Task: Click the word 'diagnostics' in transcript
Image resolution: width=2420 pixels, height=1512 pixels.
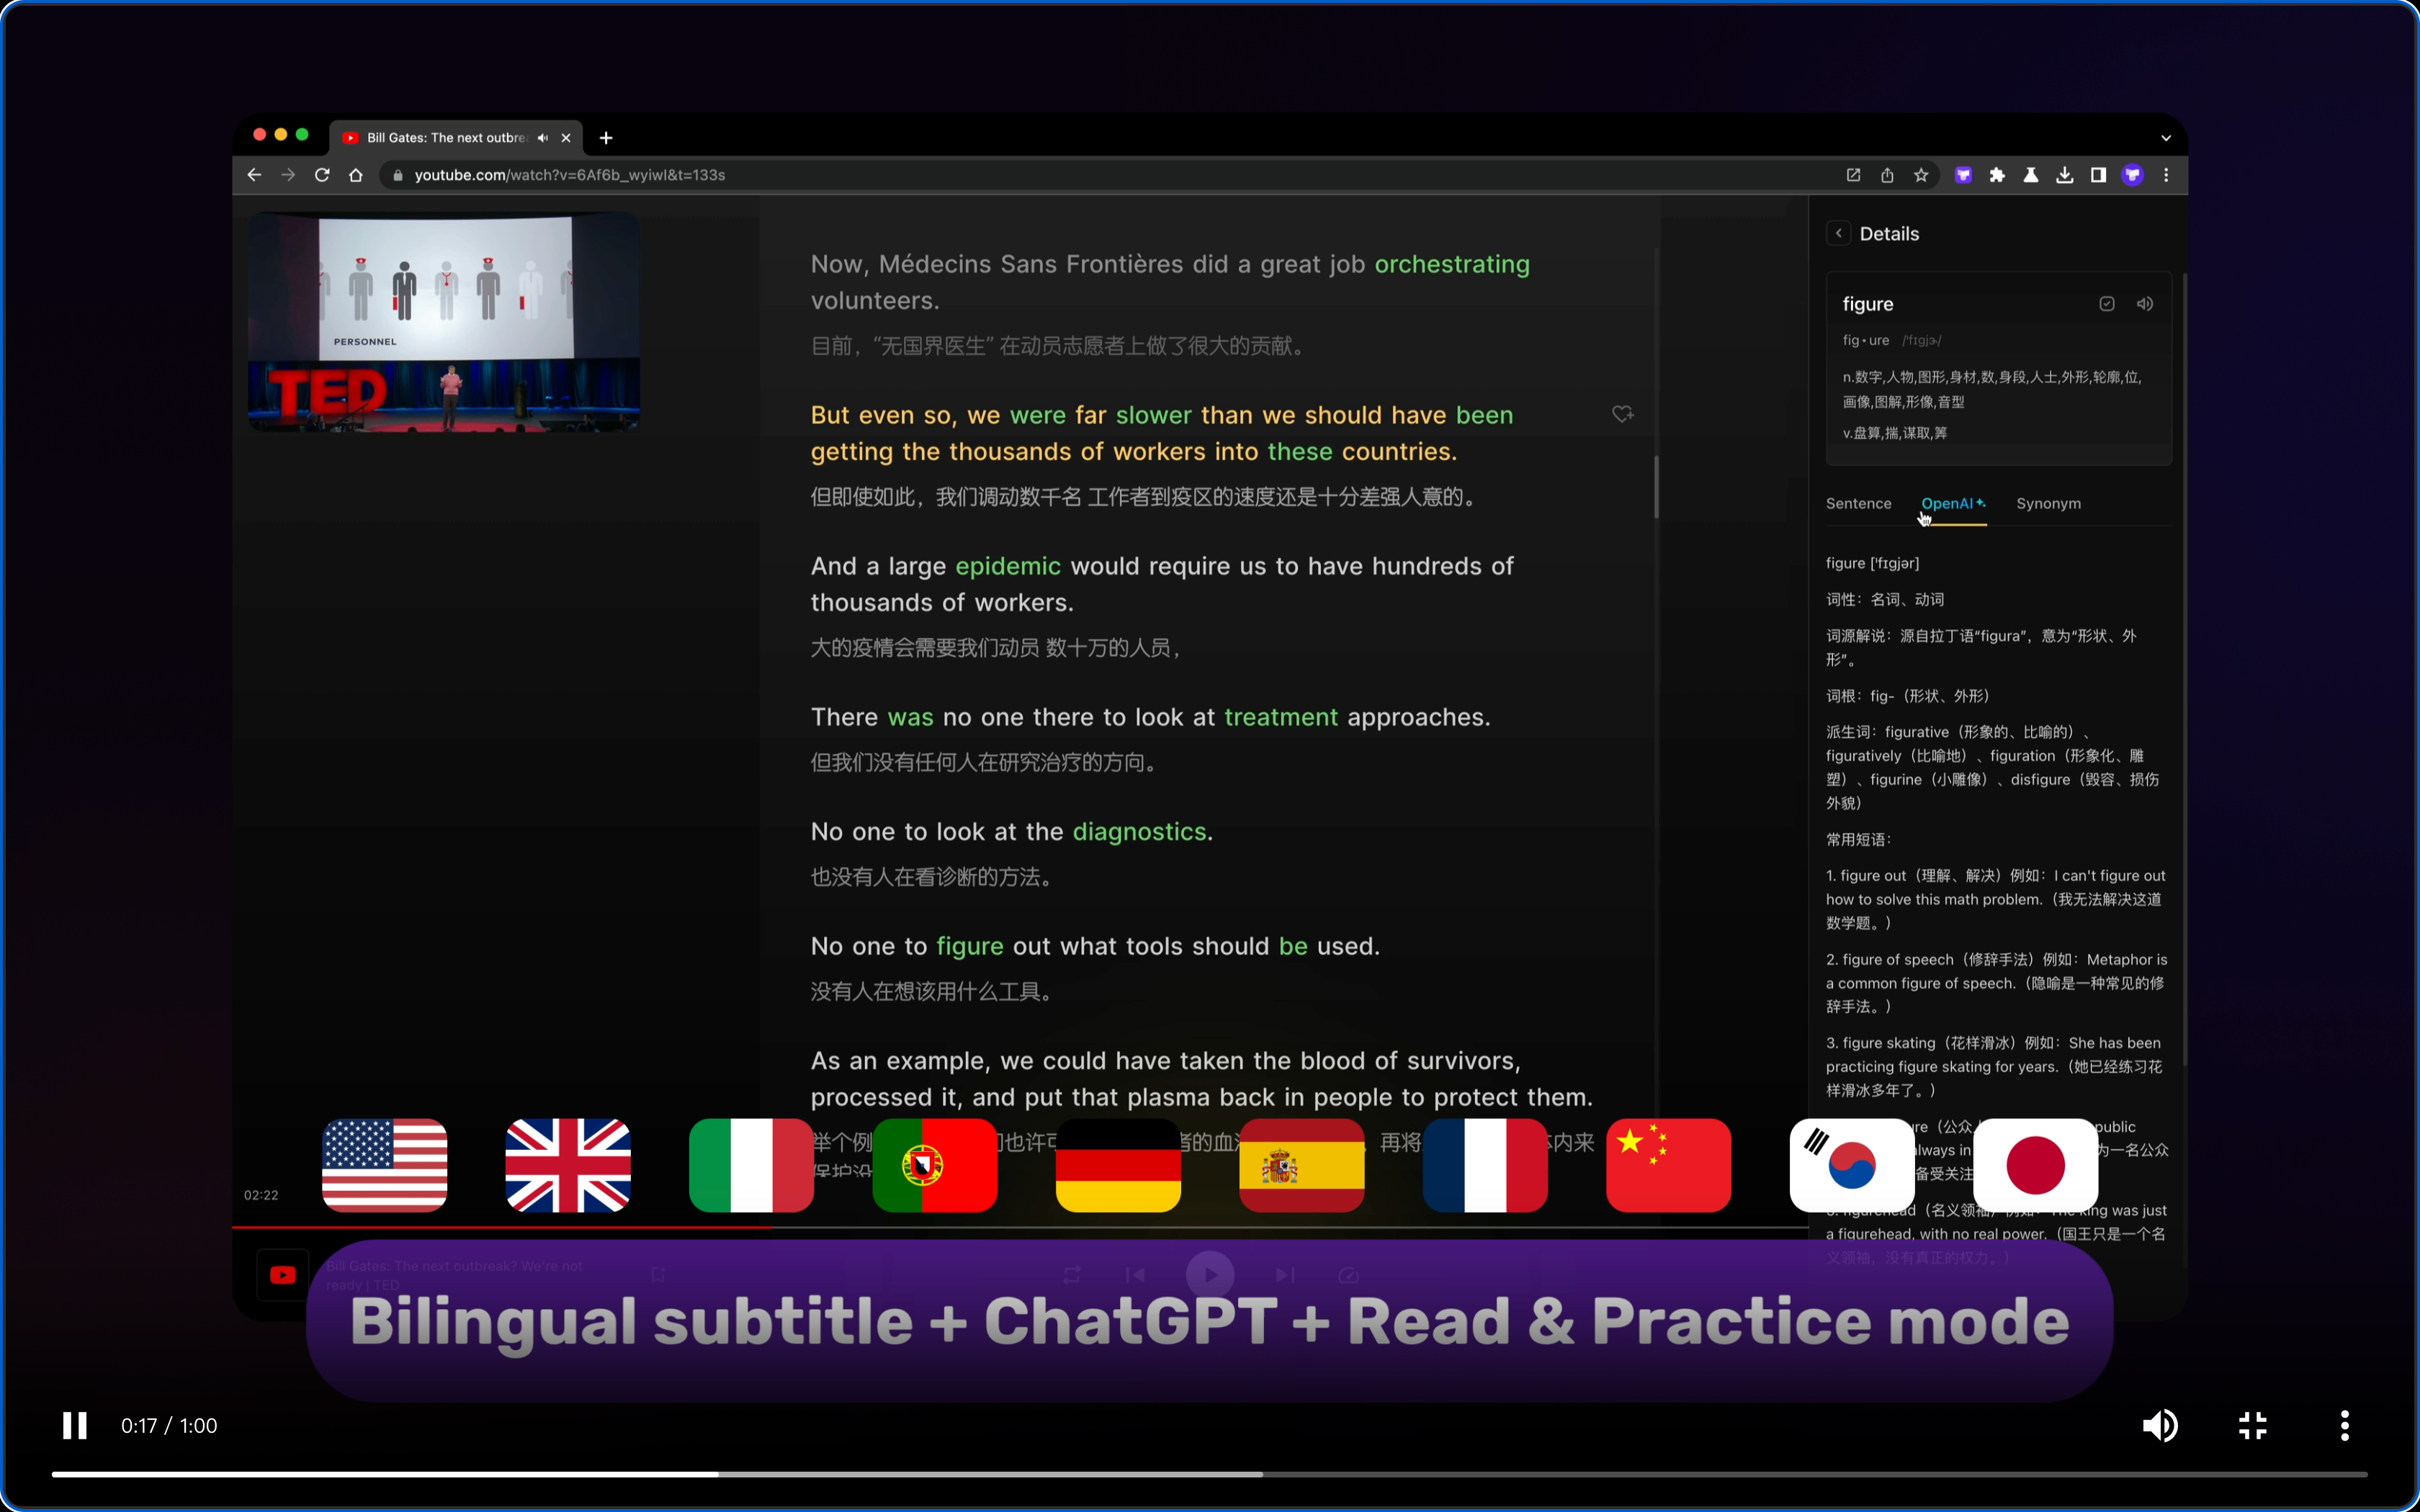Action: (x=1139, y=831)
